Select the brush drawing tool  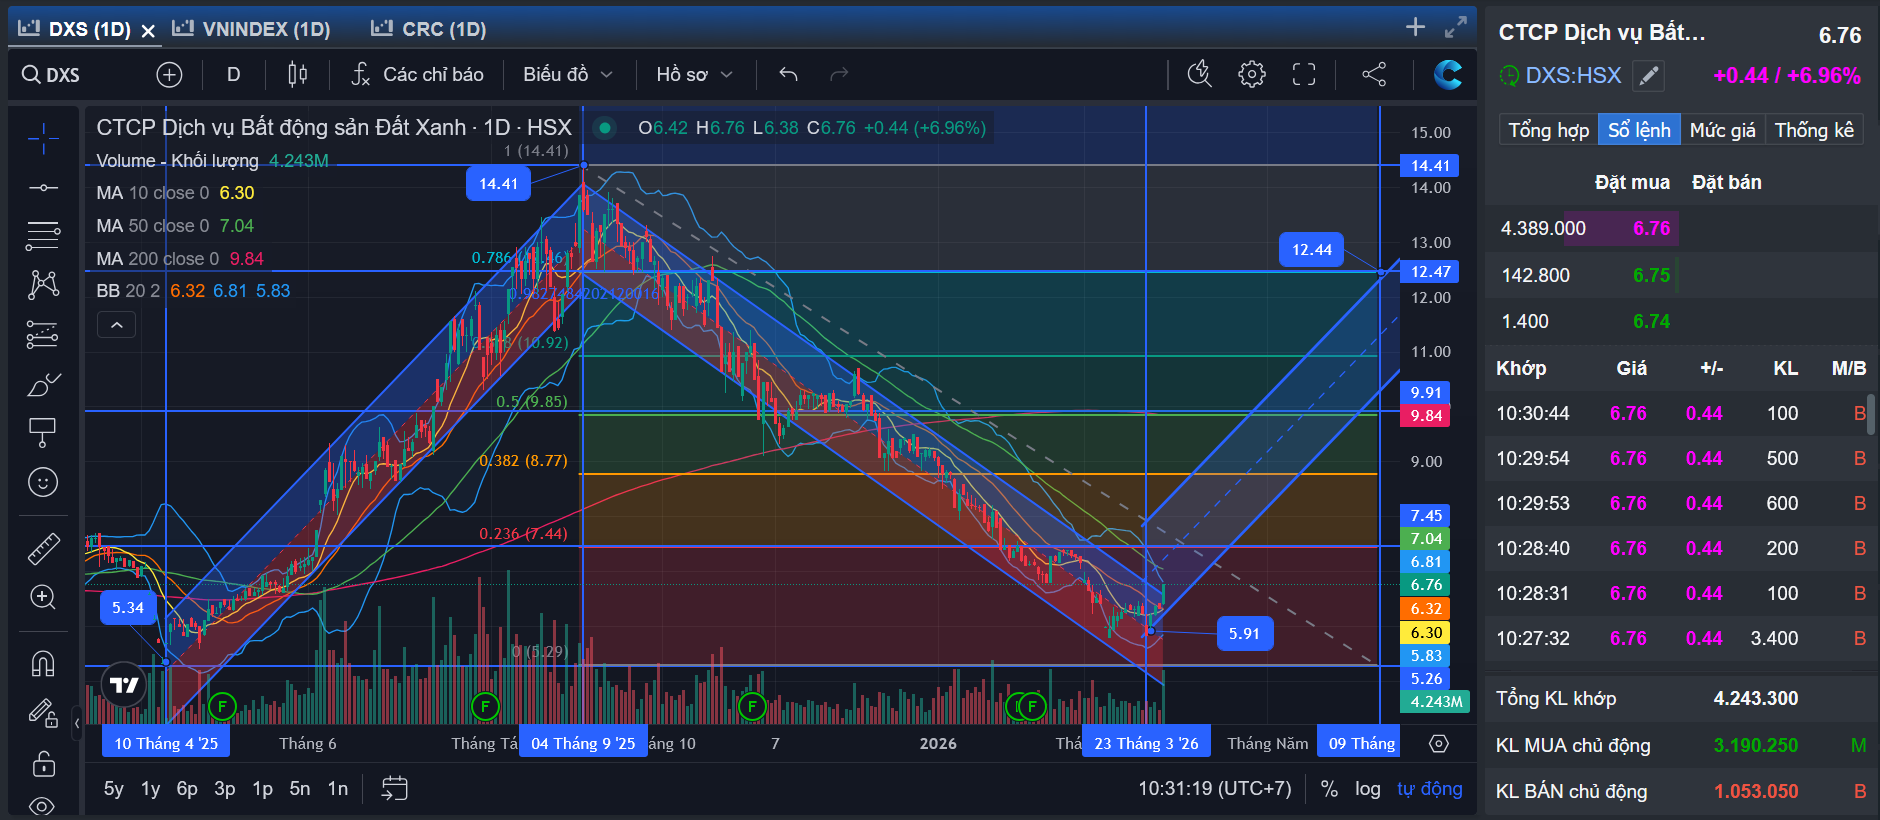pyautogui.click(x=43, y=384)
